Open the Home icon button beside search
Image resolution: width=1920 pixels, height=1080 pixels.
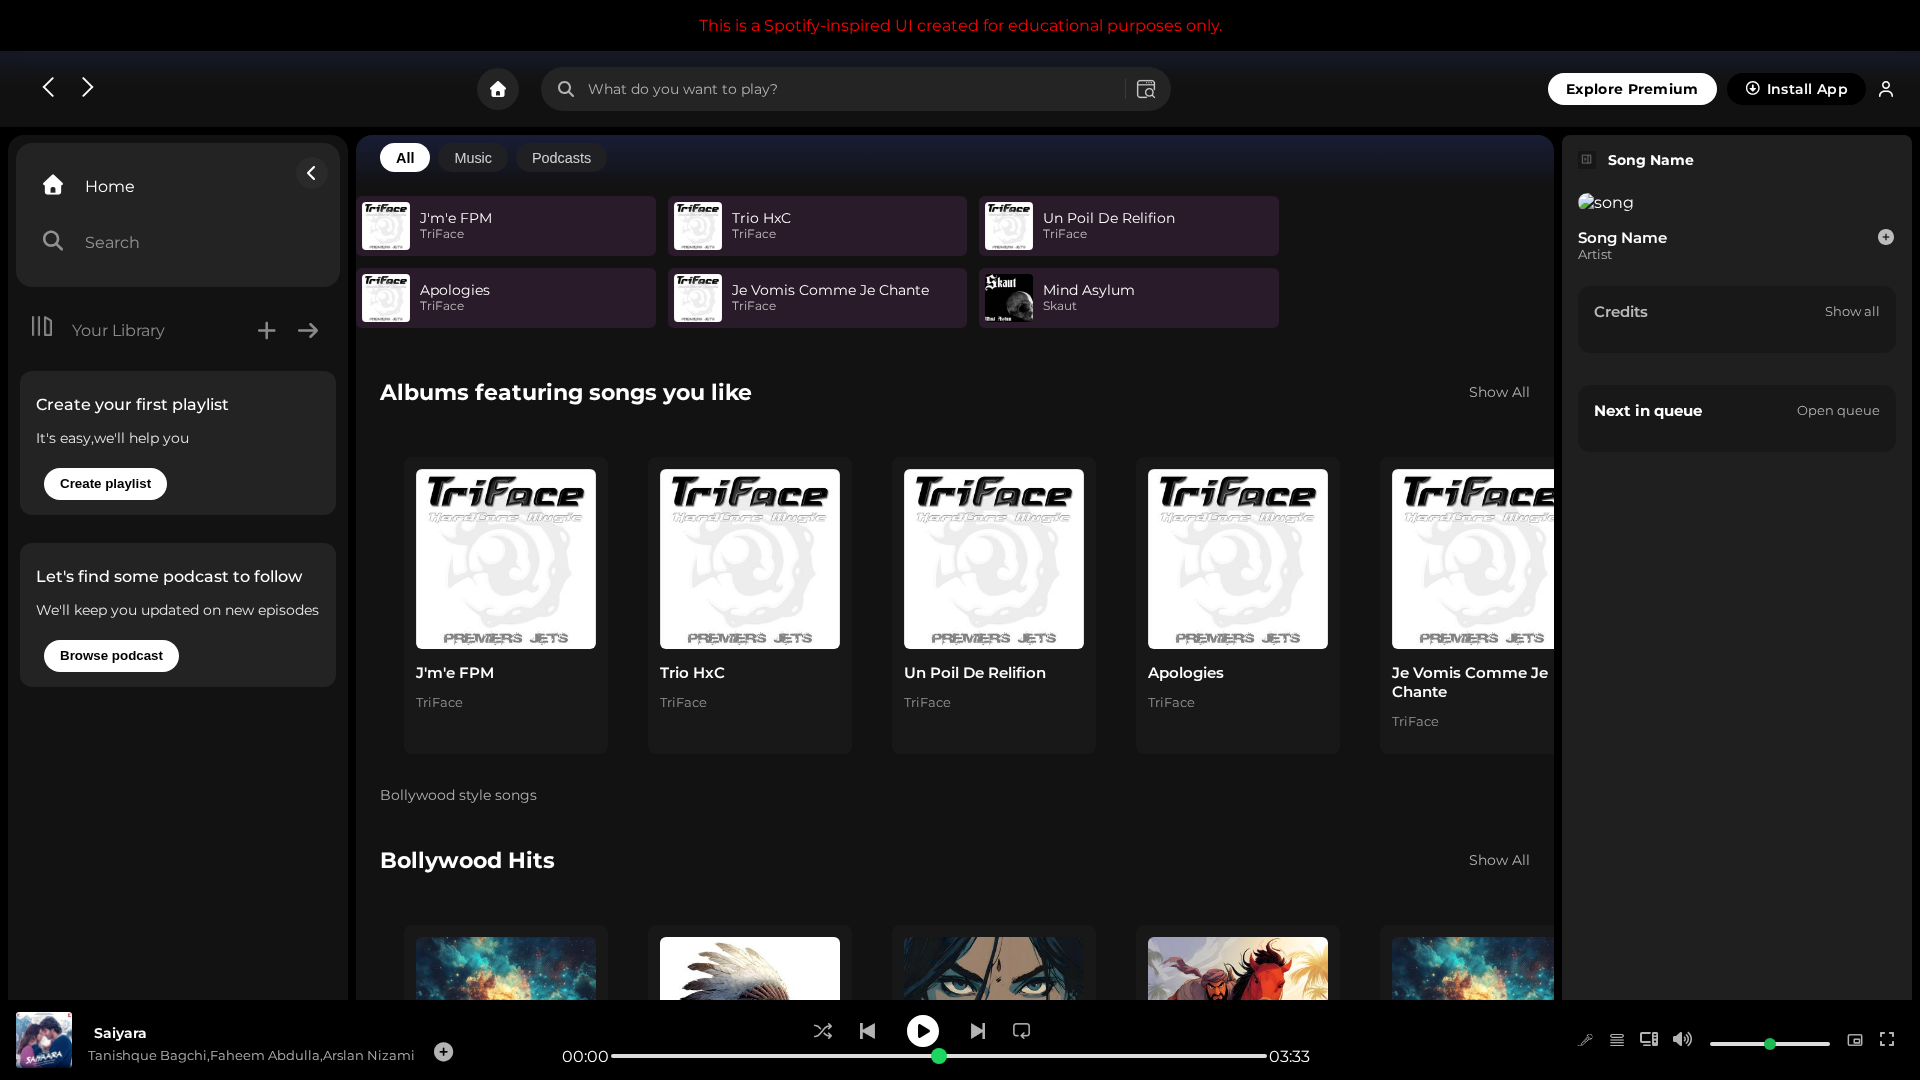coord(498,89)
